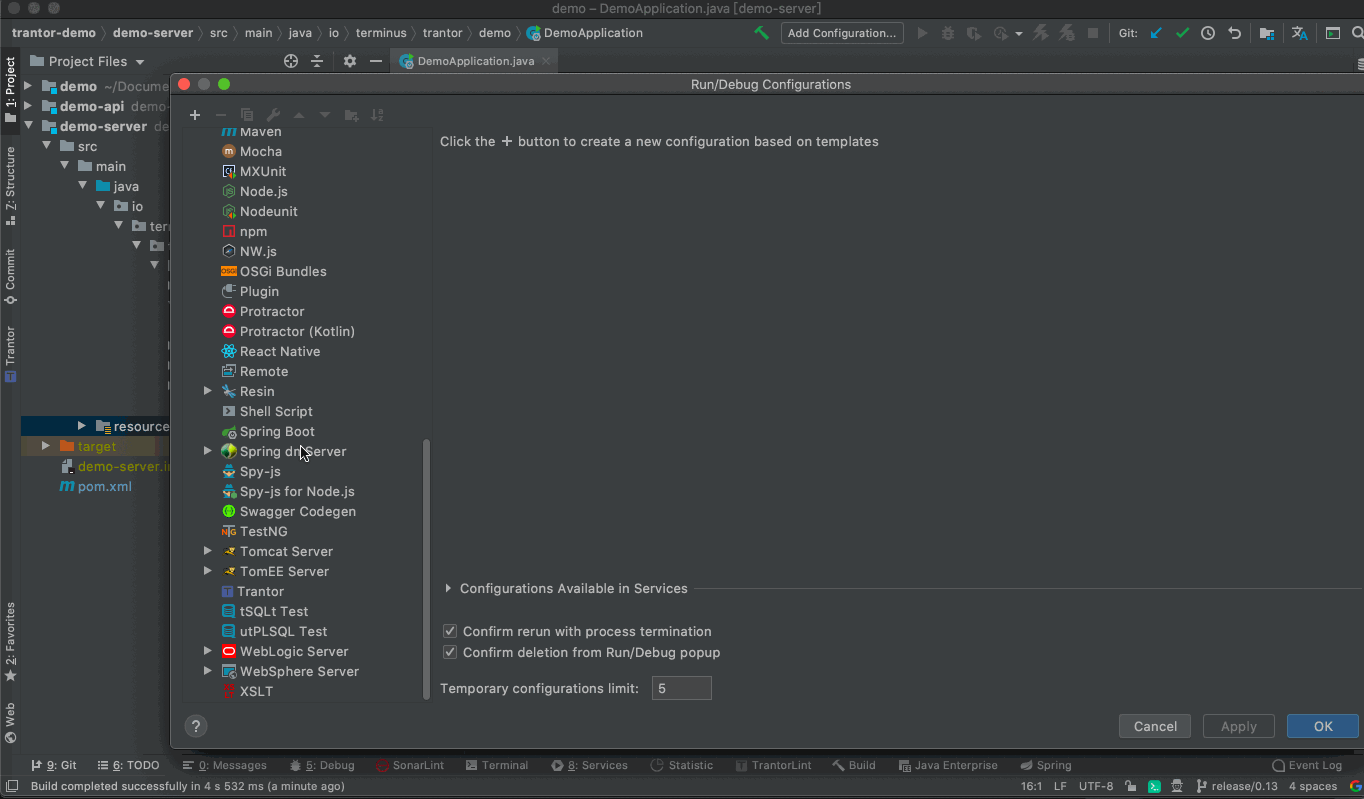This screenshot has height=799, width=1364.
Task: Open the SonarLint tool window tab
Action: pos(411,765)
